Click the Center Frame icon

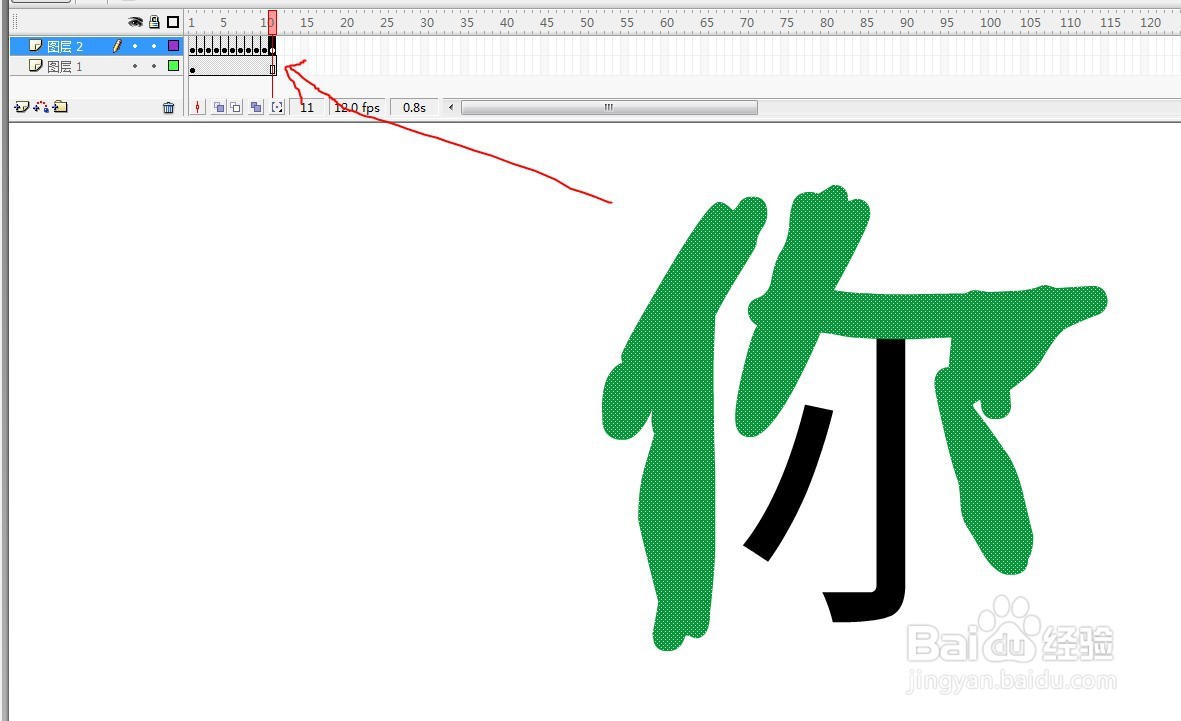[197, 106]
